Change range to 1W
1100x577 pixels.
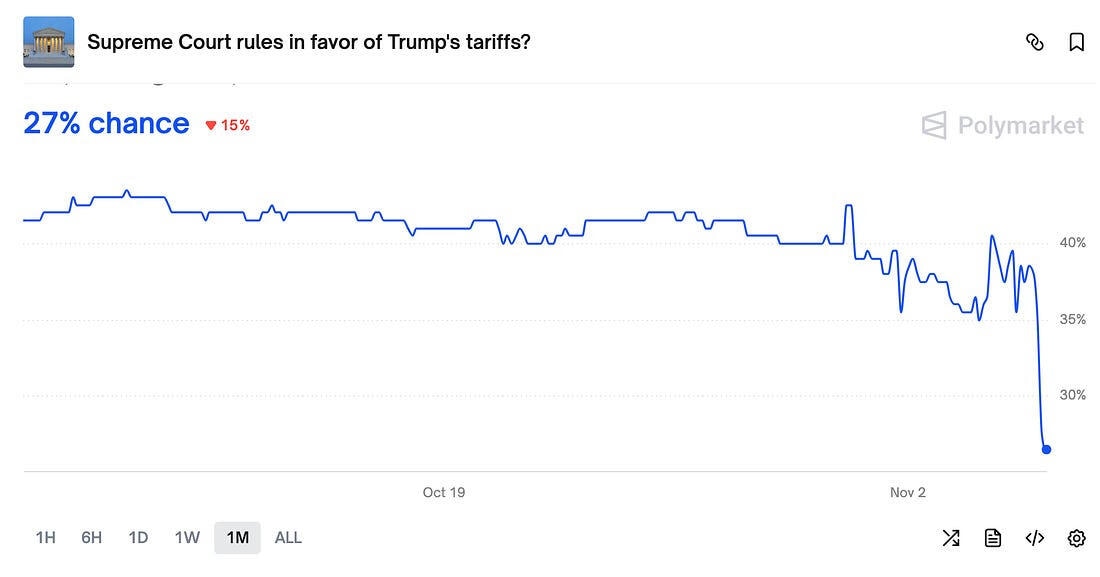[187, 538]
